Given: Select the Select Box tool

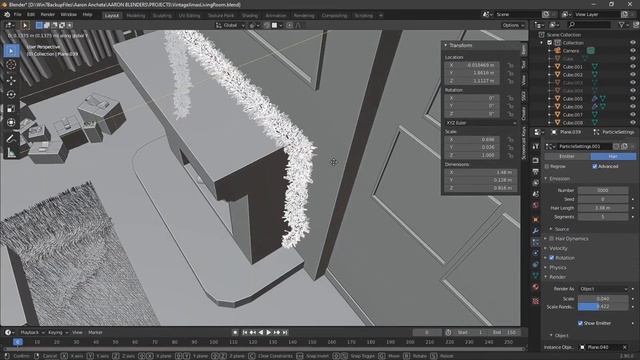Looking at the screenshot, I should point(11,51).
